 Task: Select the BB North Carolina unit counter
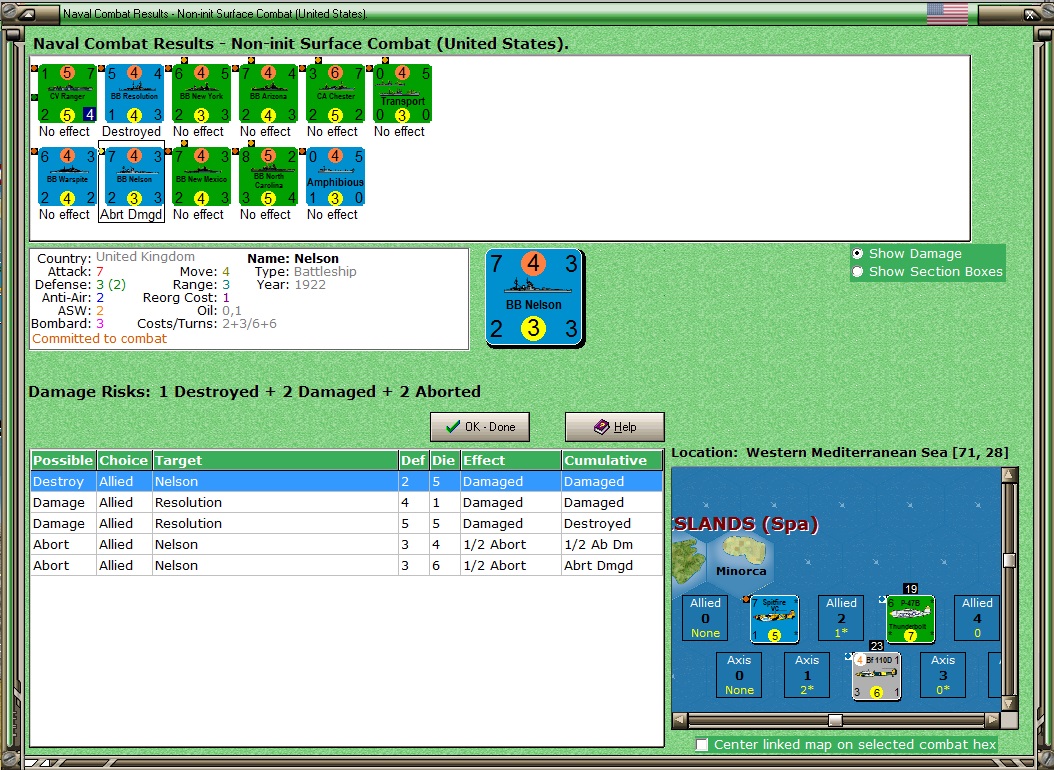(268, 177)
